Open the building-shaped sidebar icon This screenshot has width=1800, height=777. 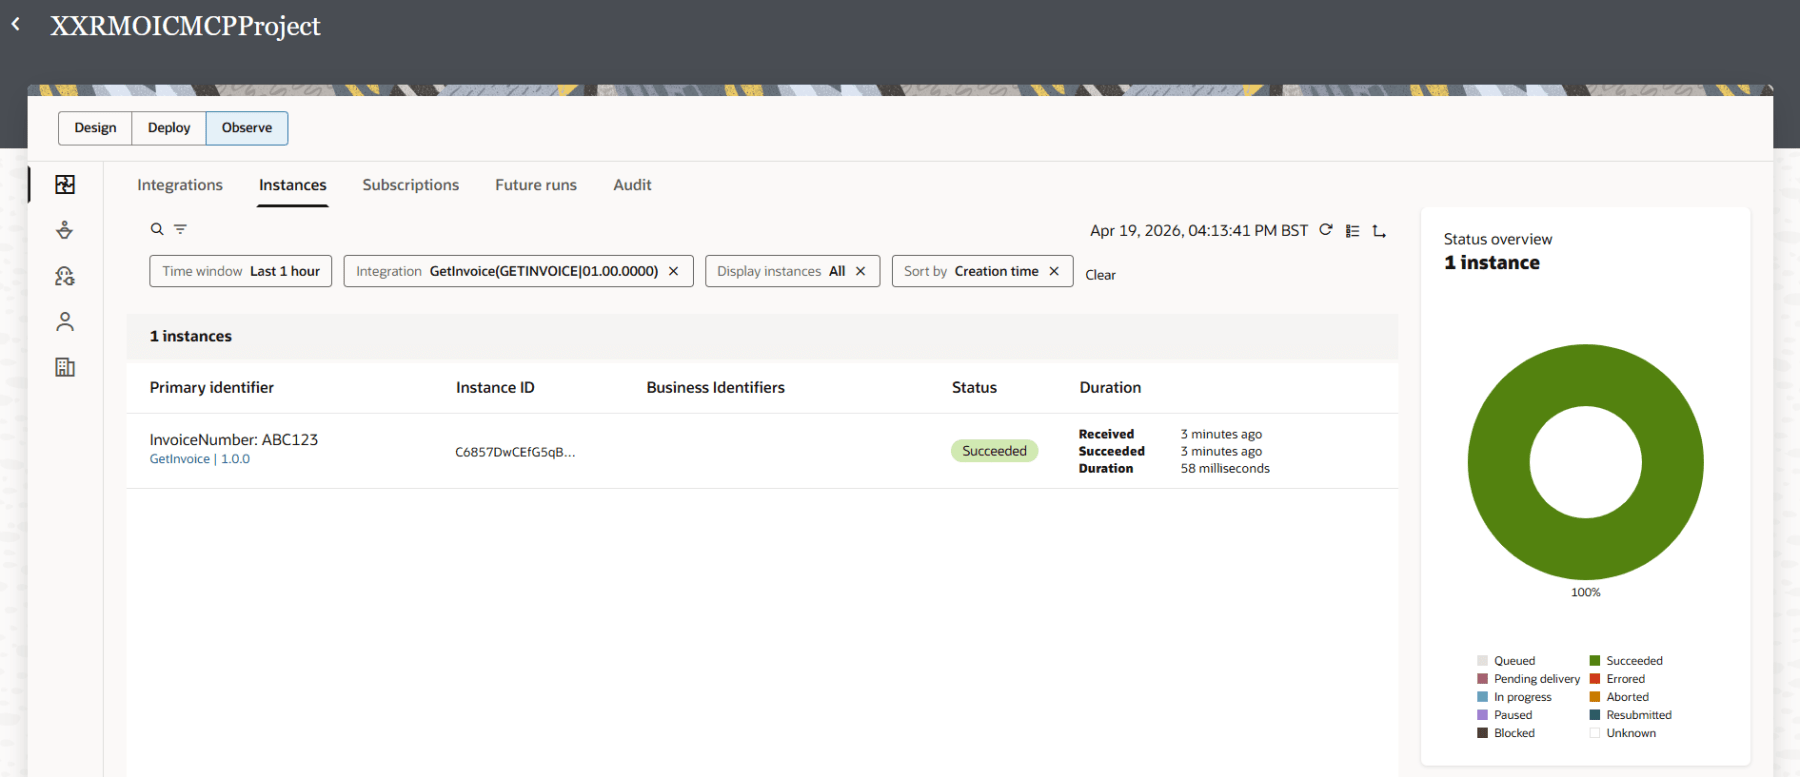(x=65, y=367)
